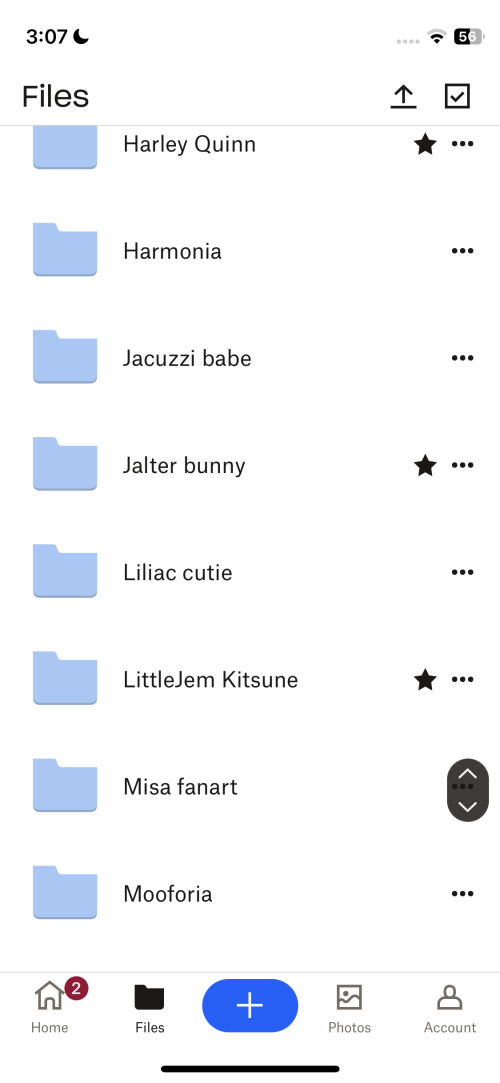Open the Account tab

450,1008
